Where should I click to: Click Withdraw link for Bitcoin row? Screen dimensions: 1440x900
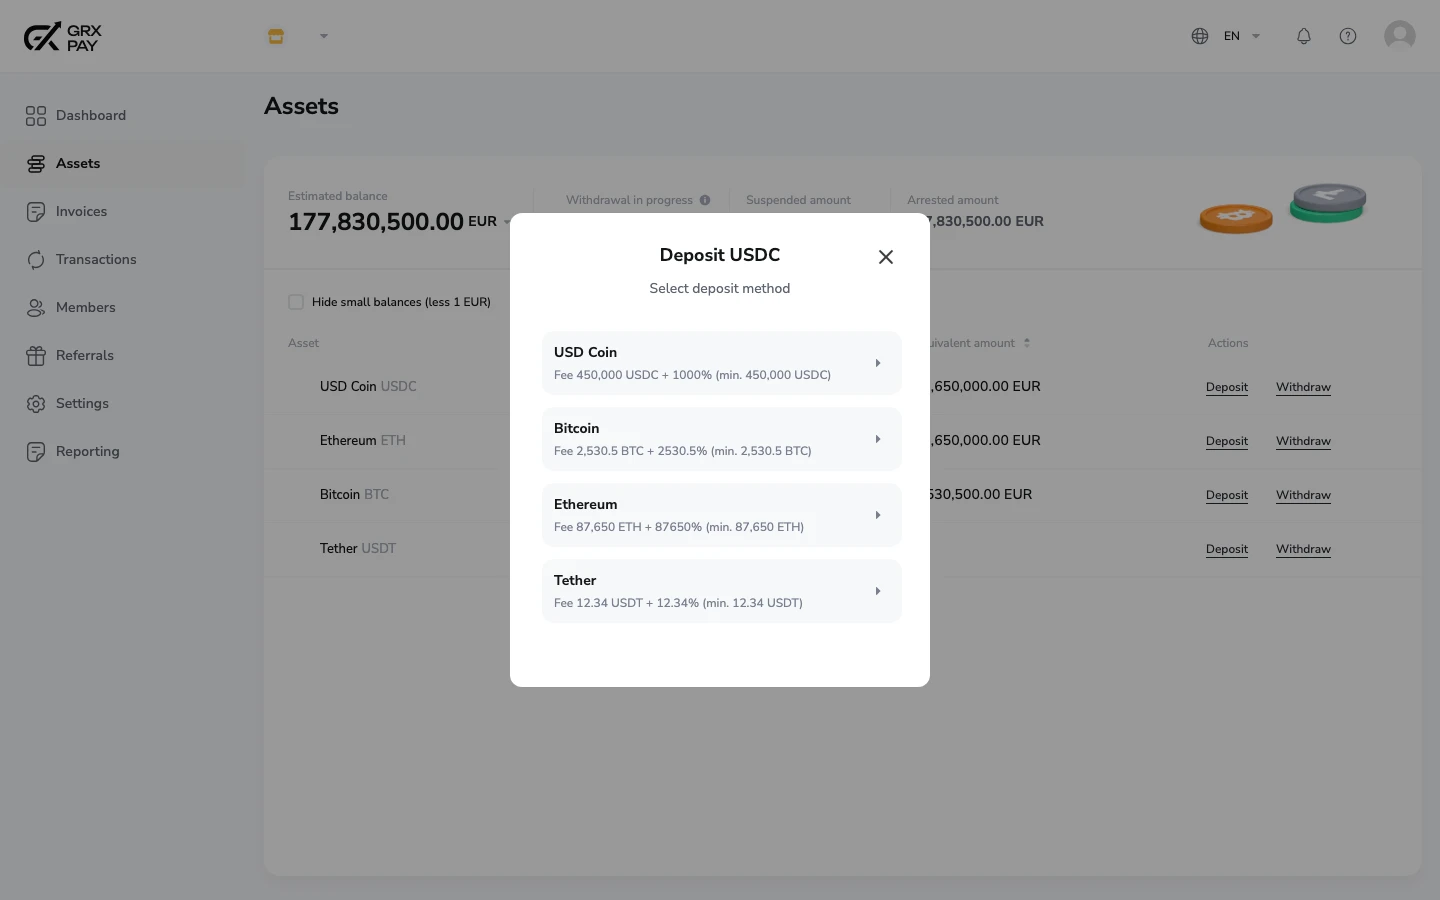pyautogui.click(x=1303, y=495)
